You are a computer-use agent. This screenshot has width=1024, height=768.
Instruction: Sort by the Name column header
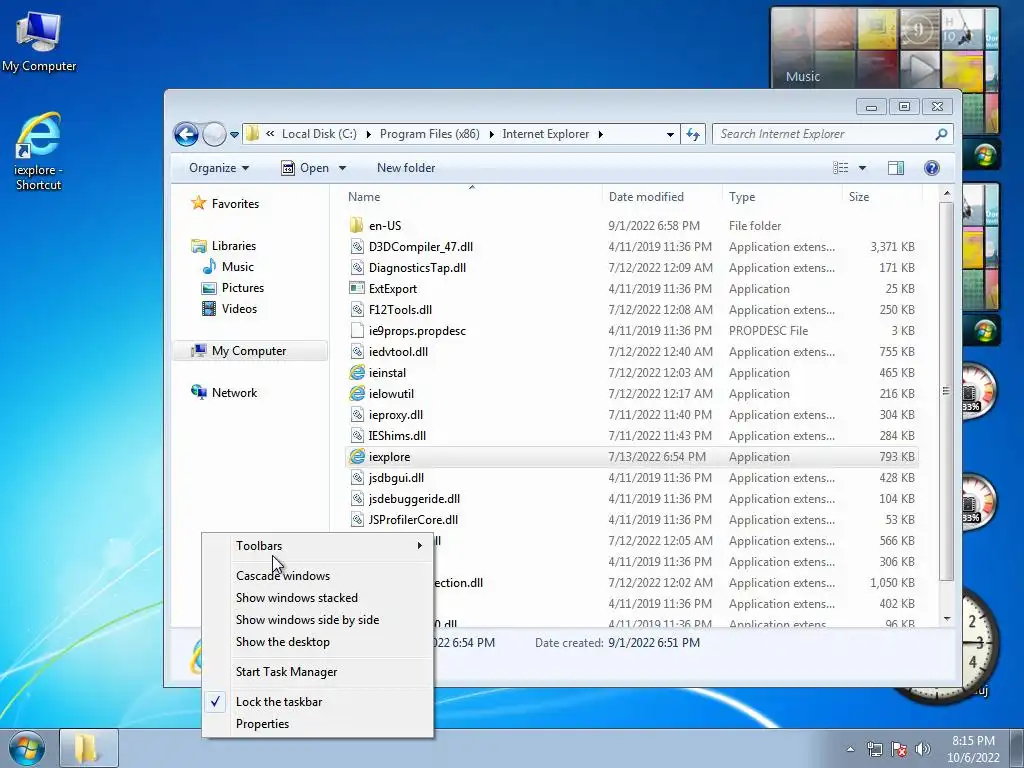(472, 197)
